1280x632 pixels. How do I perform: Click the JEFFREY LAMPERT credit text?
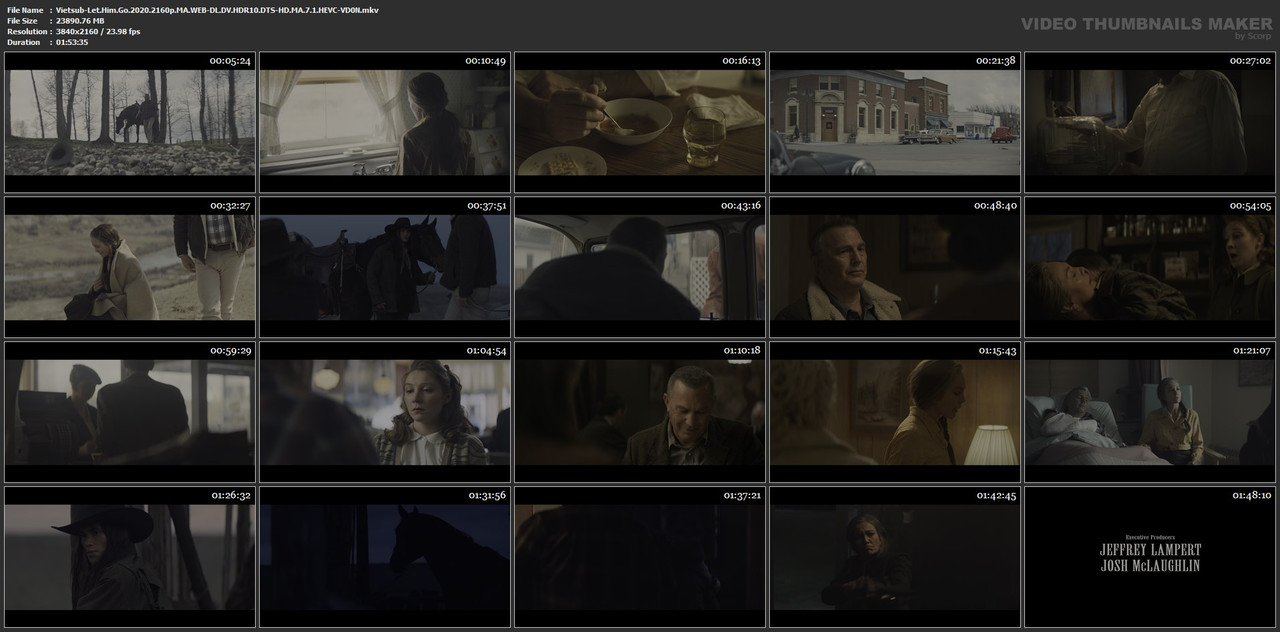1150,550
